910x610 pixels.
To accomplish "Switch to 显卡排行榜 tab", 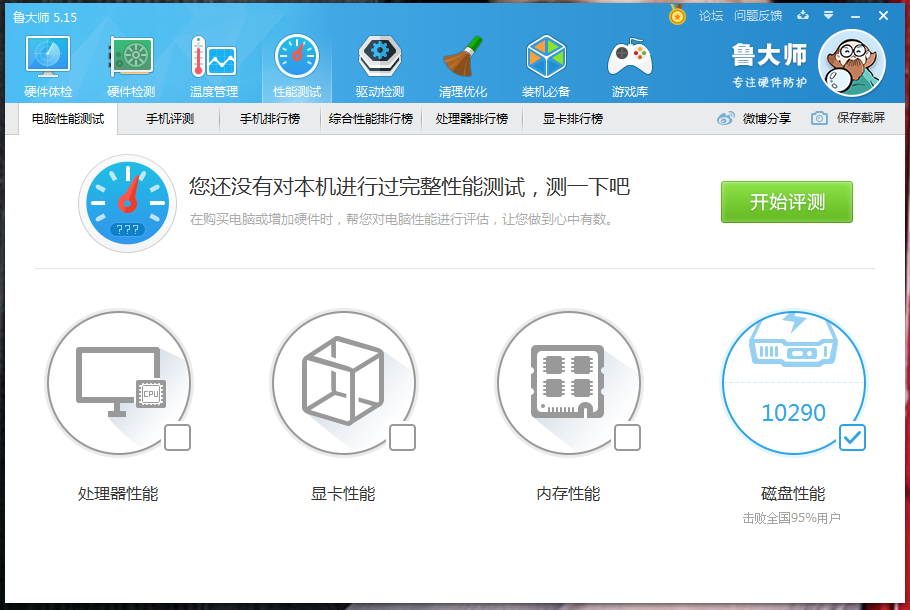I will tap(573, 119).
